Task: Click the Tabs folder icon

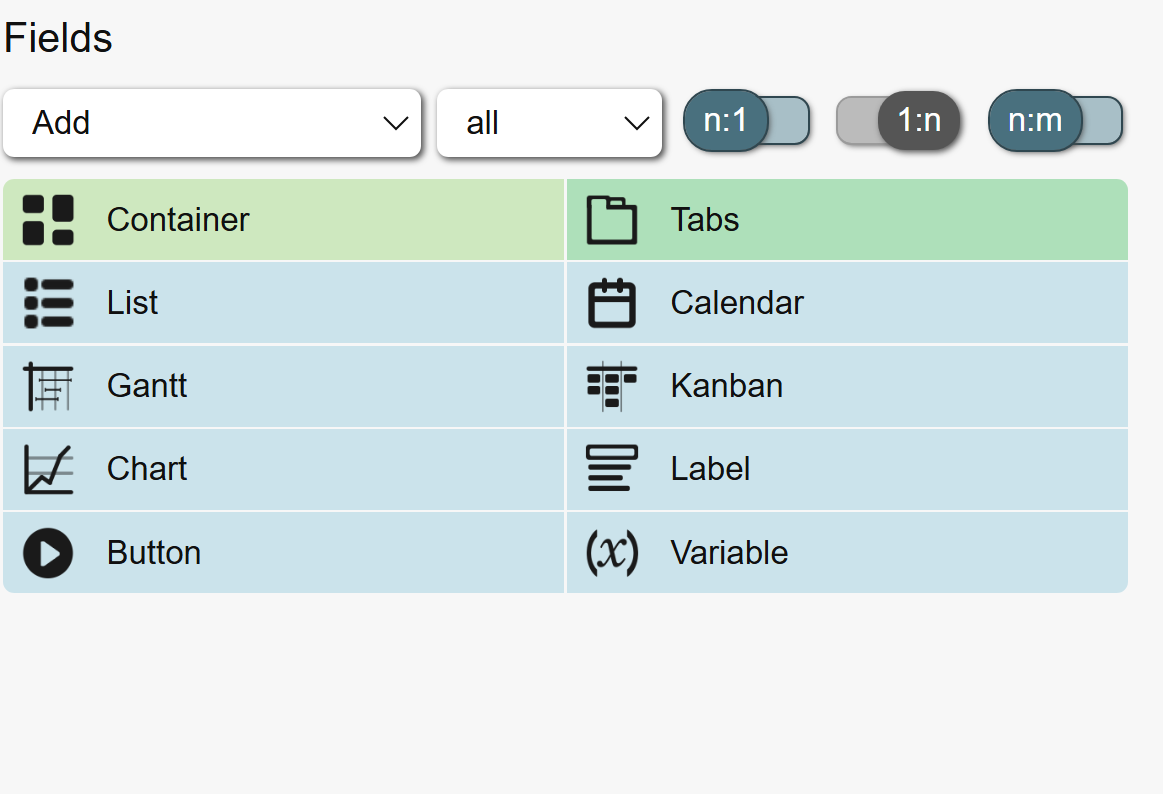Action: click(611, 220)
